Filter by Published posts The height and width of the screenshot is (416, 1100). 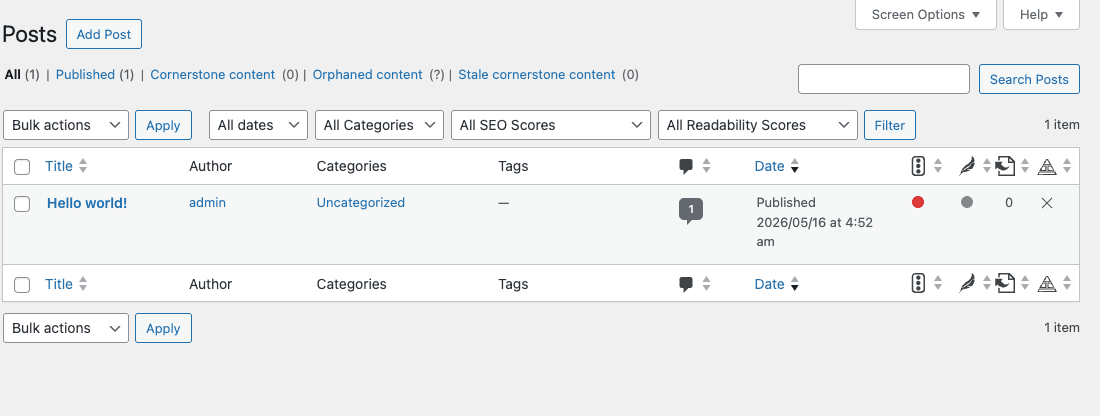tap(85, 74)
